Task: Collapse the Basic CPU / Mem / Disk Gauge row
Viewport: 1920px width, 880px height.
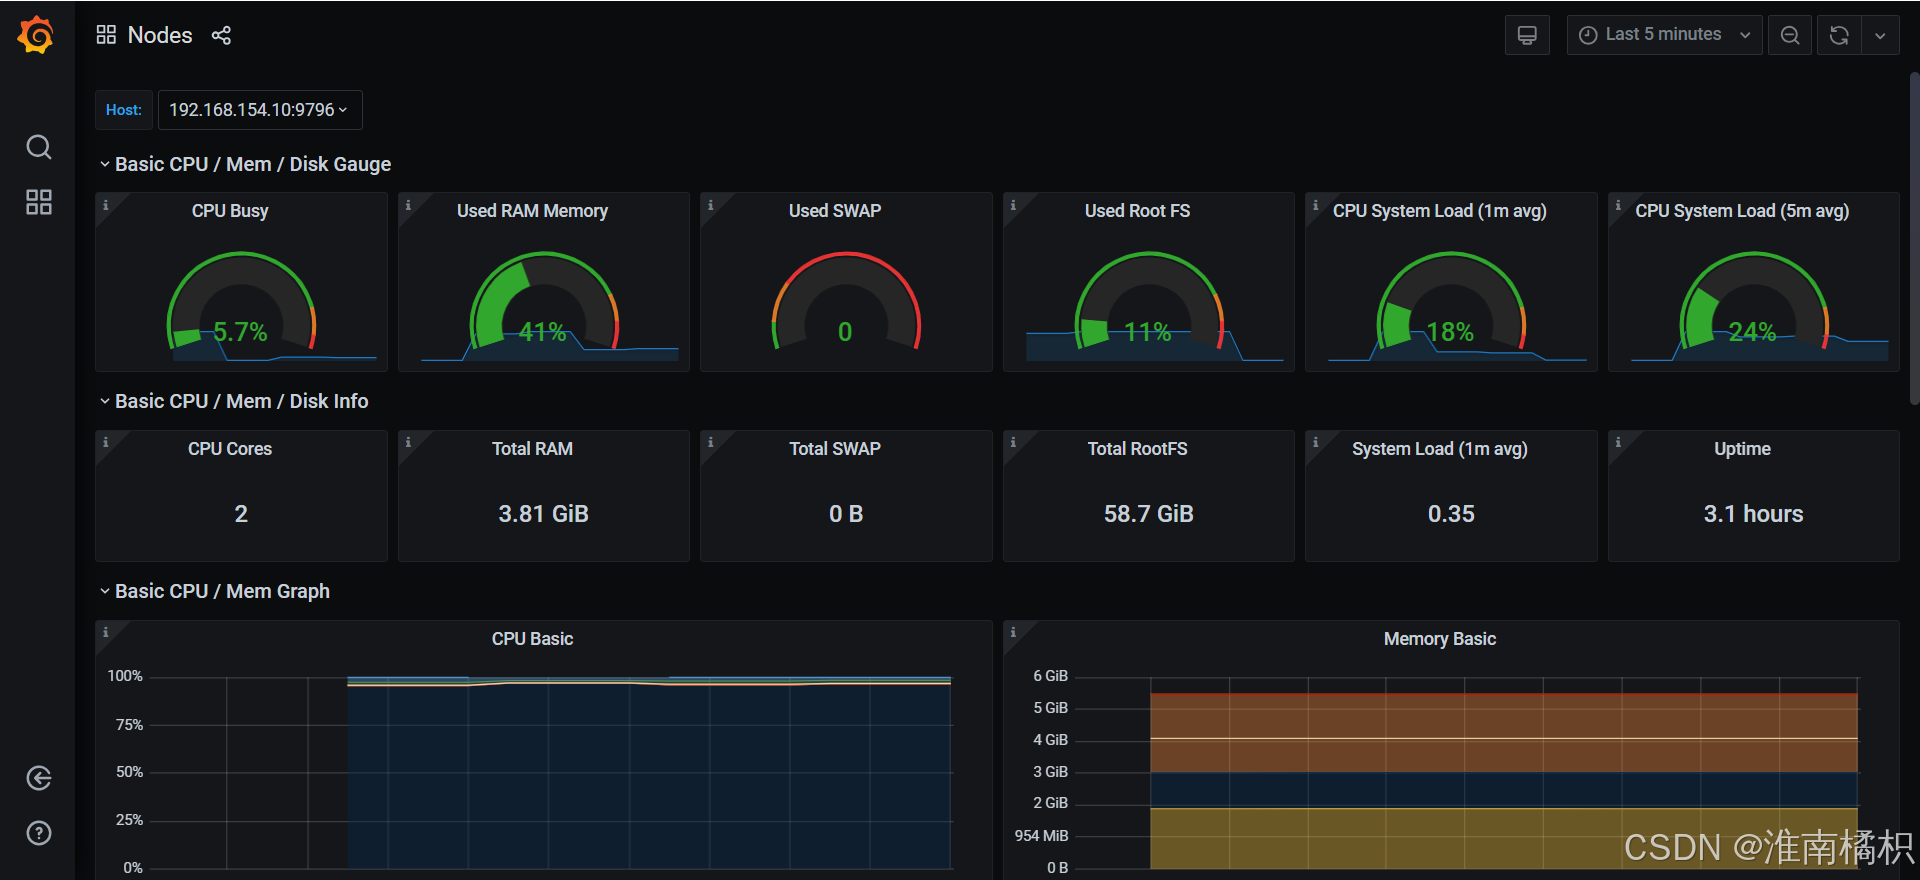Action: click(x=244, y=164)
